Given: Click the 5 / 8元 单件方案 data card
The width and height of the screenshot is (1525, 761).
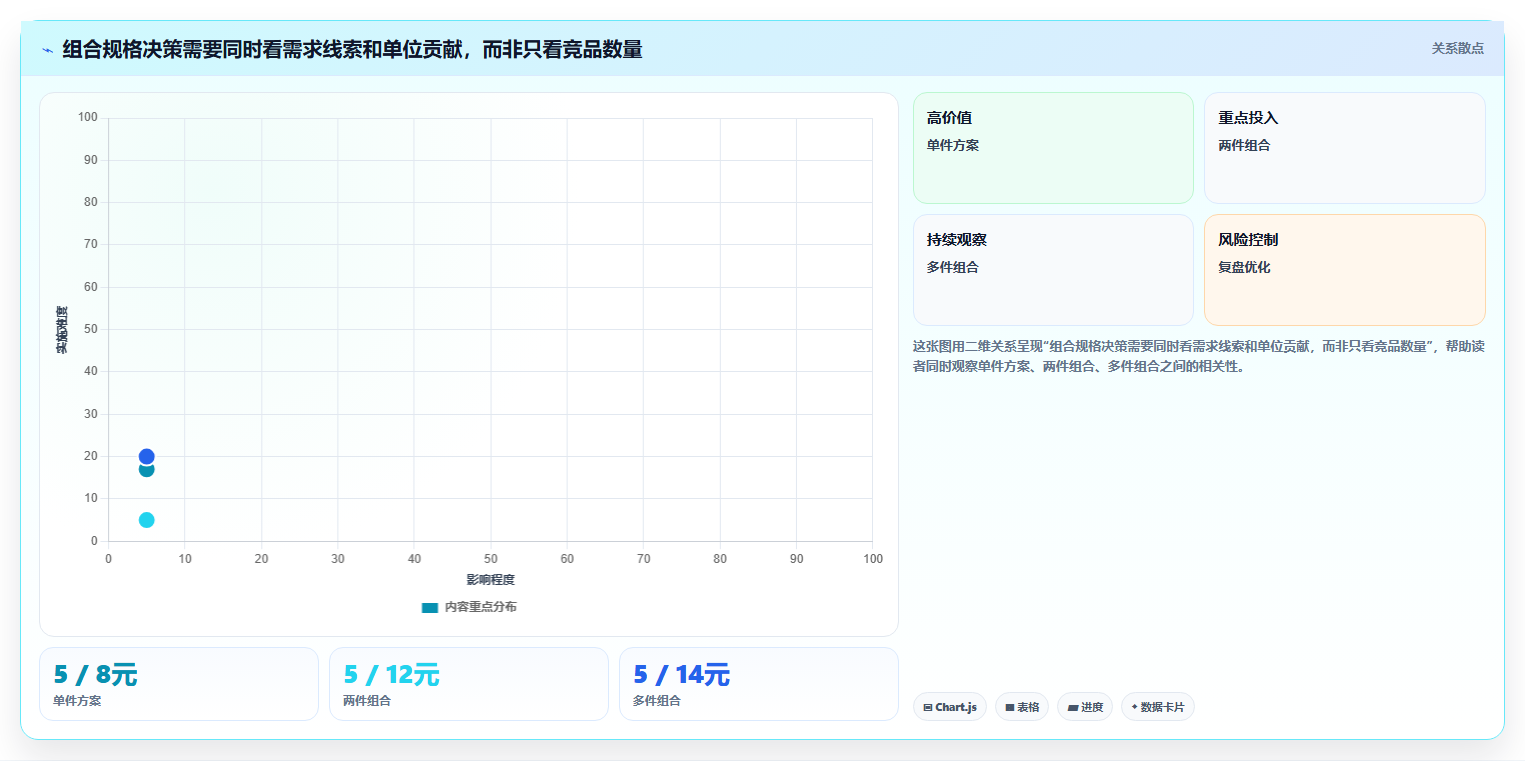Looking at the screenshot, I should point(179,684).
